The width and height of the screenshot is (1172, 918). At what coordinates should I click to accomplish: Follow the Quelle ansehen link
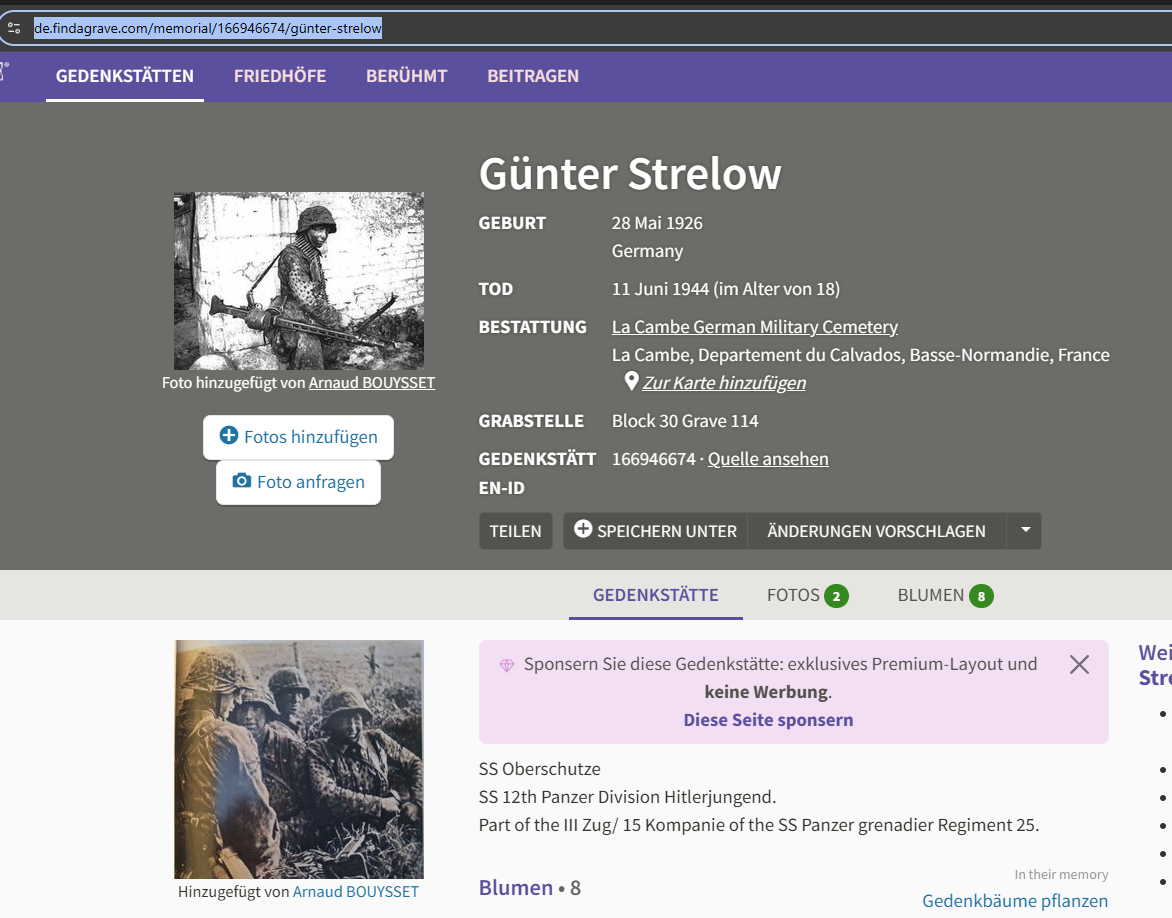pyautogui.click(x=768, y=459)
